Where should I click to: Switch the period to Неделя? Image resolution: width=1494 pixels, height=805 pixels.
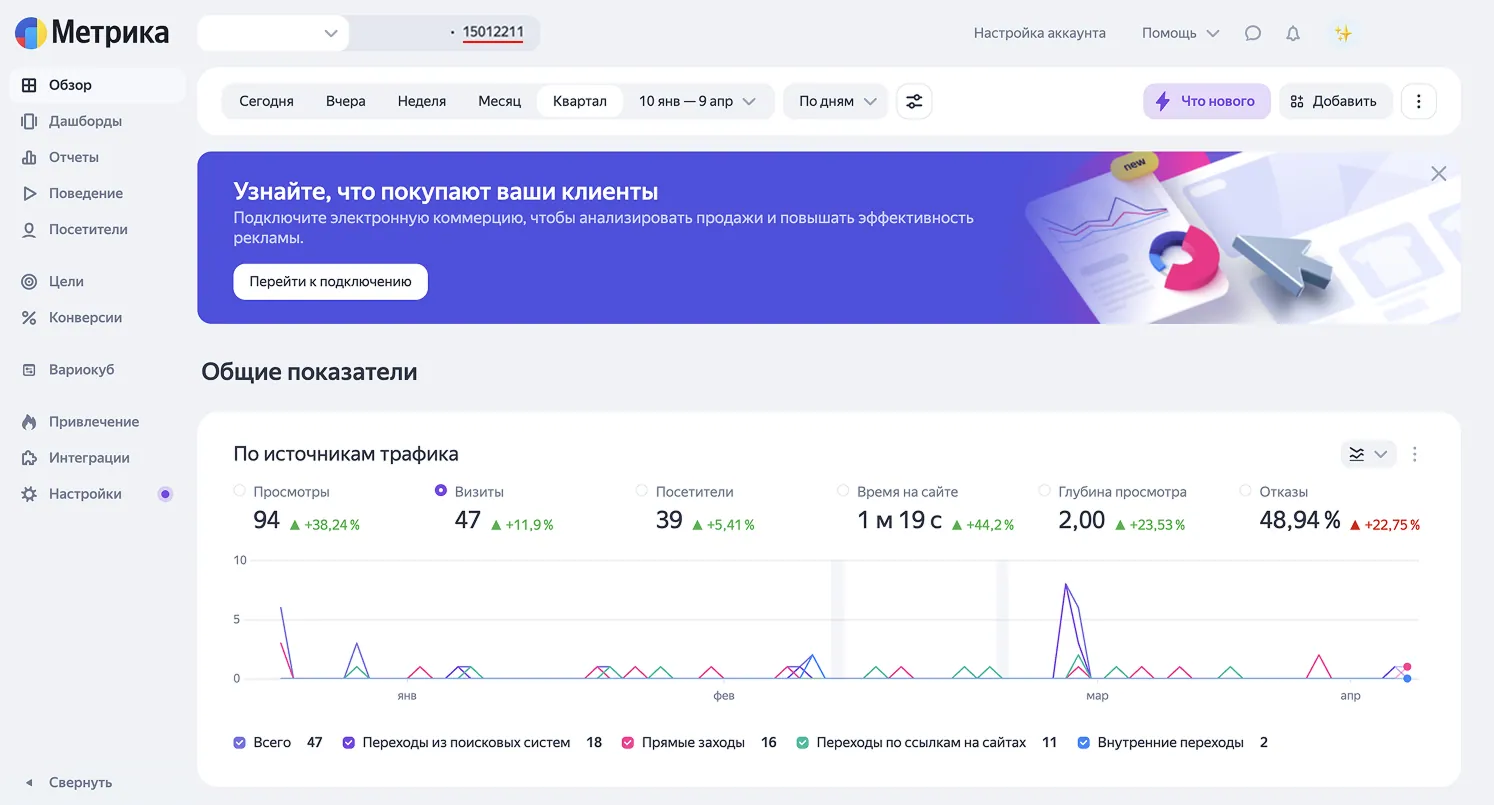[422, 101]
